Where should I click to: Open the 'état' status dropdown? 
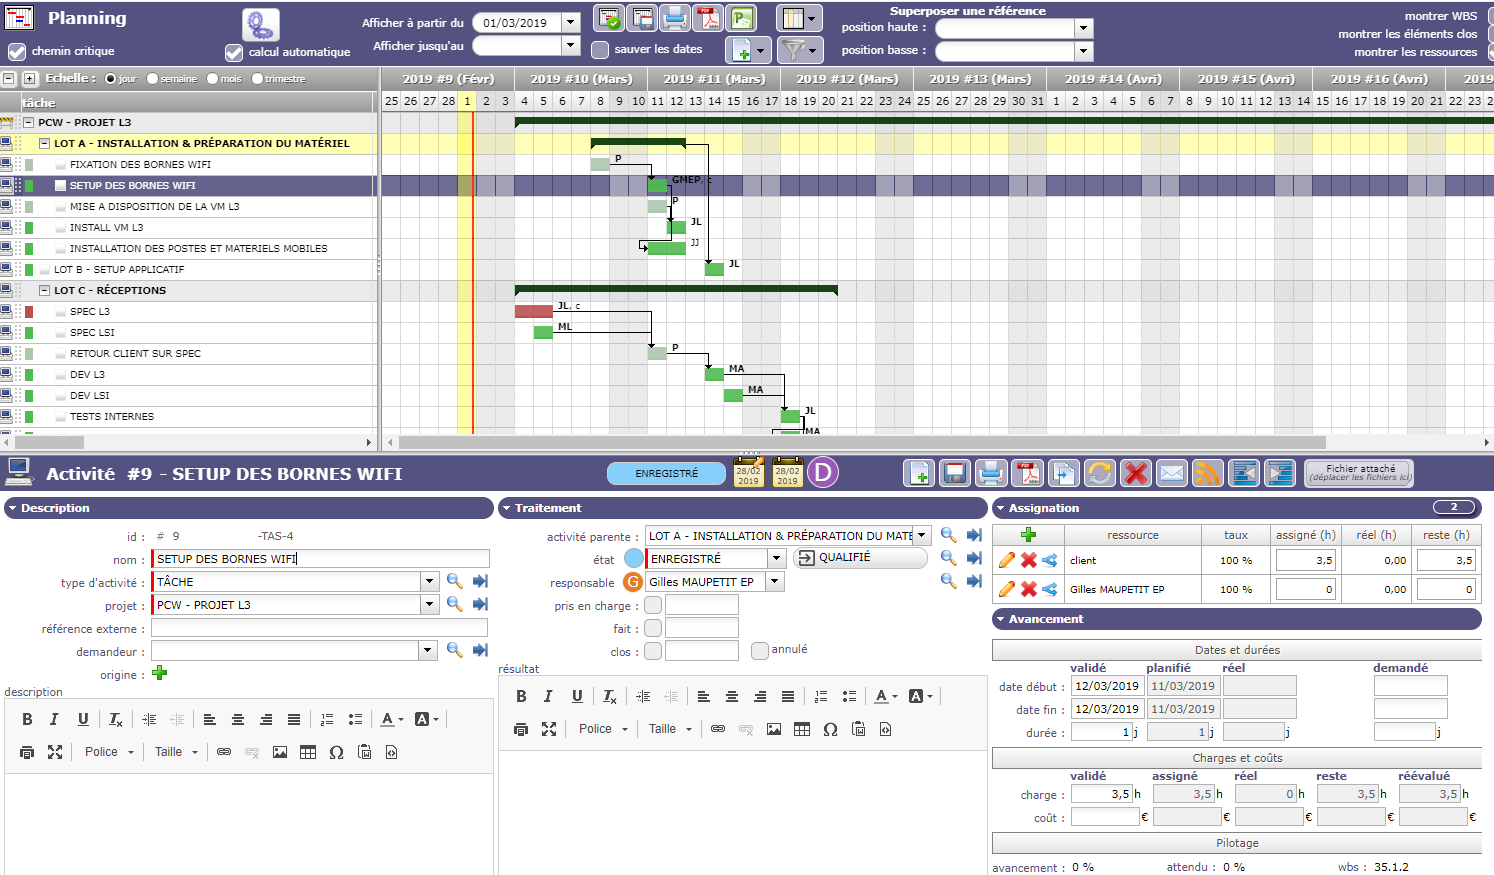pyautogui.click(x=776, y=558)
